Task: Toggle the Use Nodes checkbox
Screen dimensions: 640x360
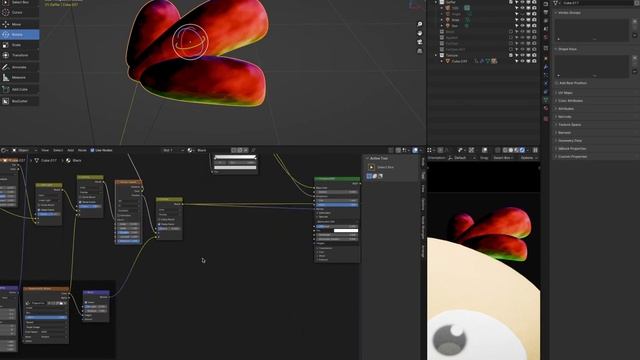Action: 92,150
